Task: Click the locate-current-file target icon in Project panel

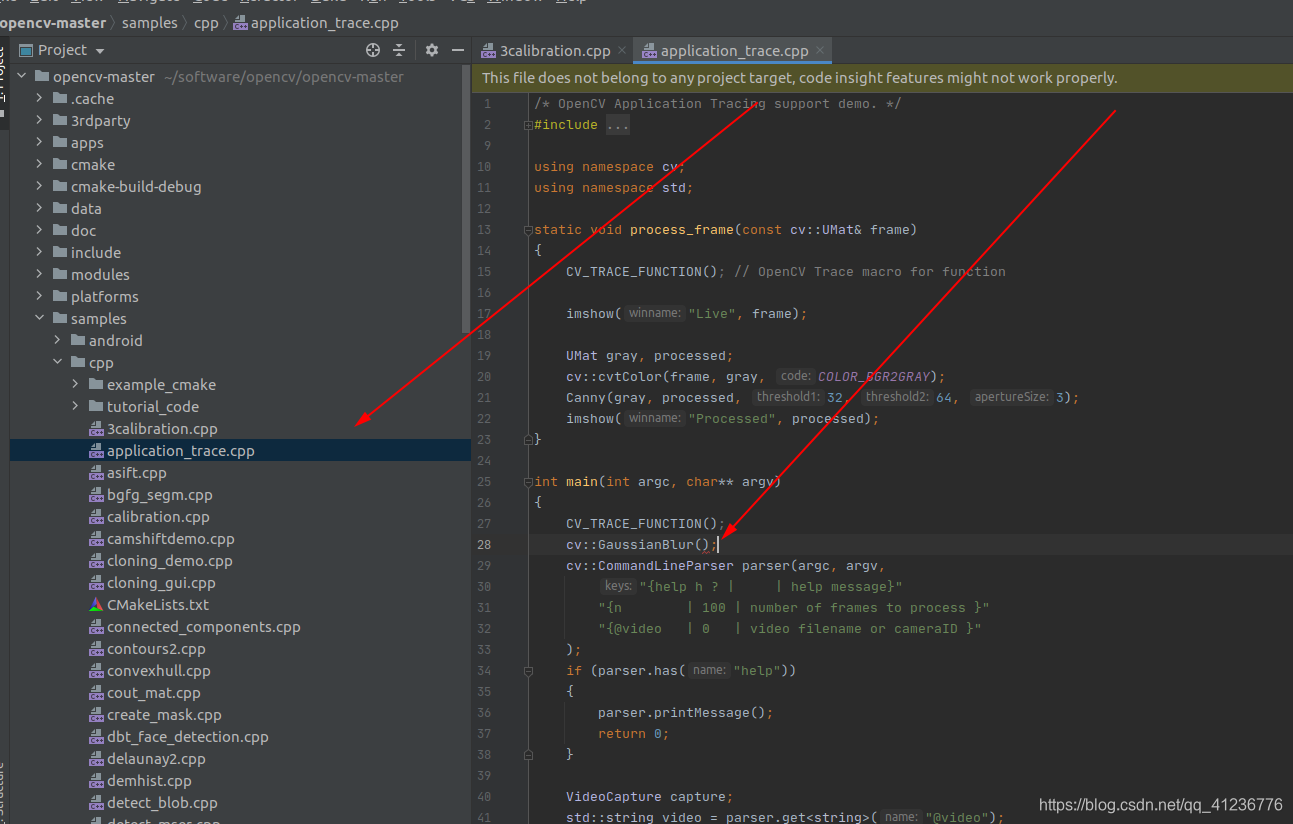Action: coord(373,50)
